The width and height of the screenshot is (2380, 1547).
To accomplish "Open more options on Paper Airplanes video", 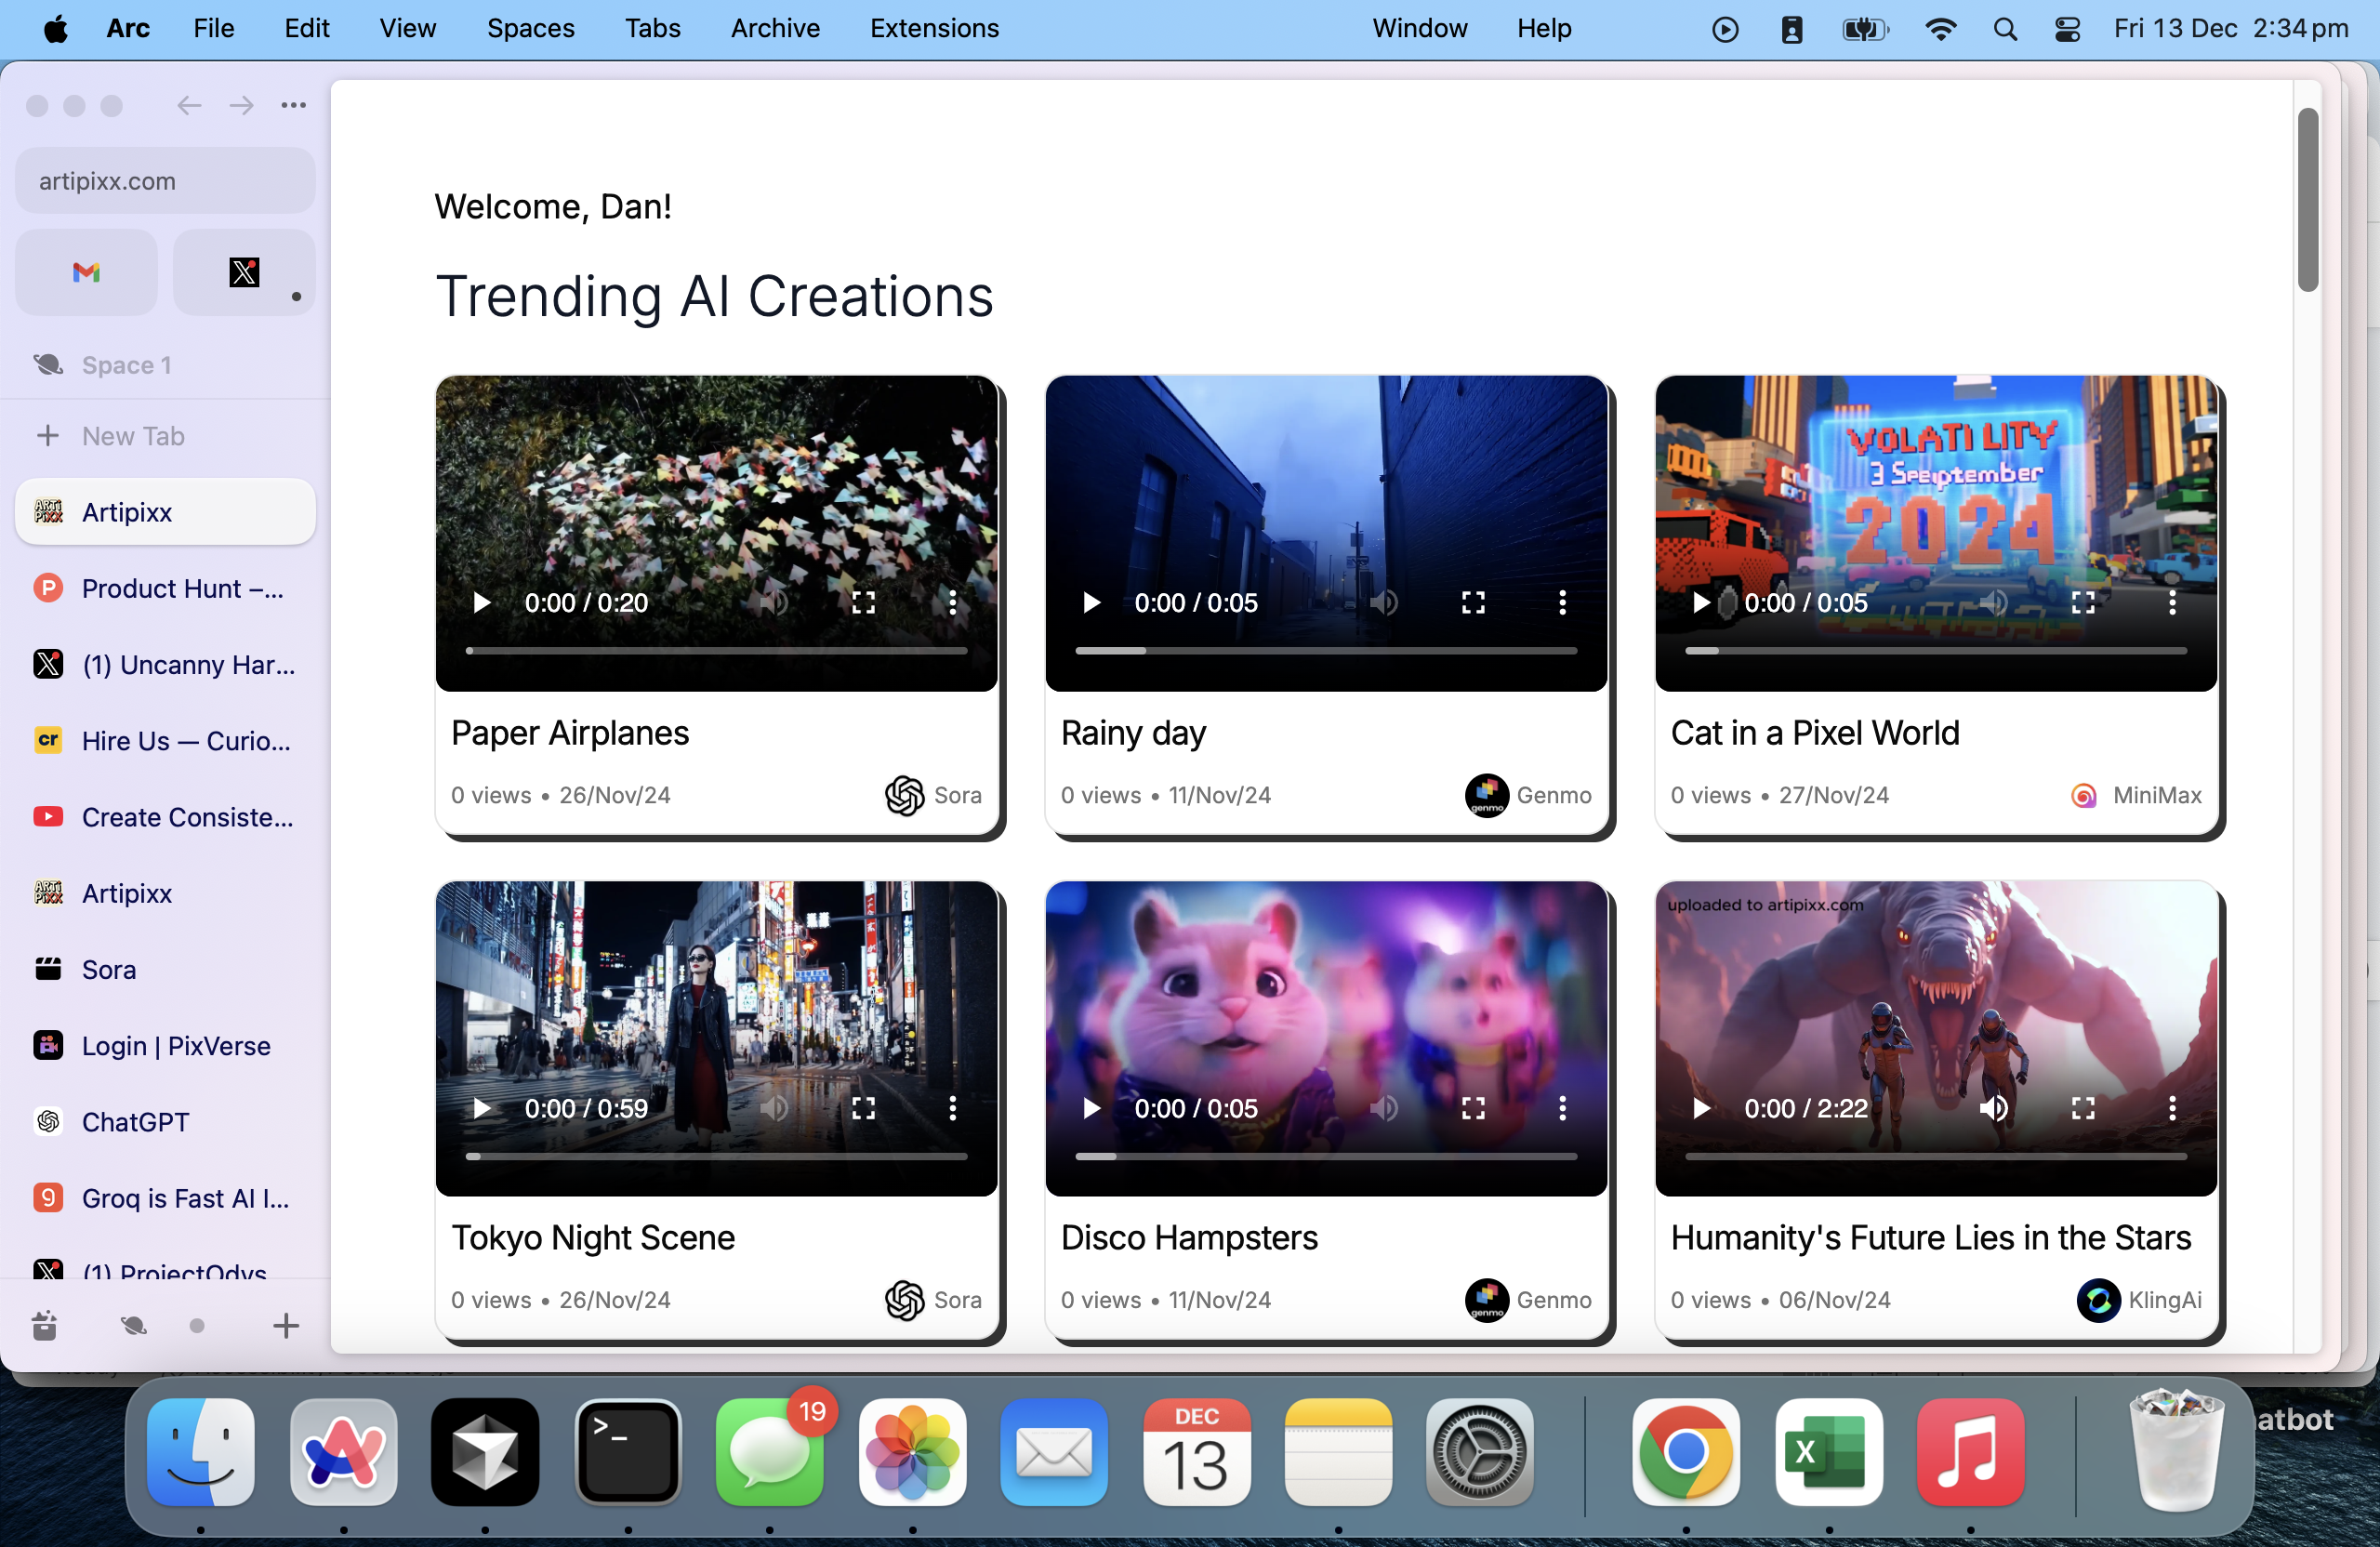I will [x=952, y=602].
